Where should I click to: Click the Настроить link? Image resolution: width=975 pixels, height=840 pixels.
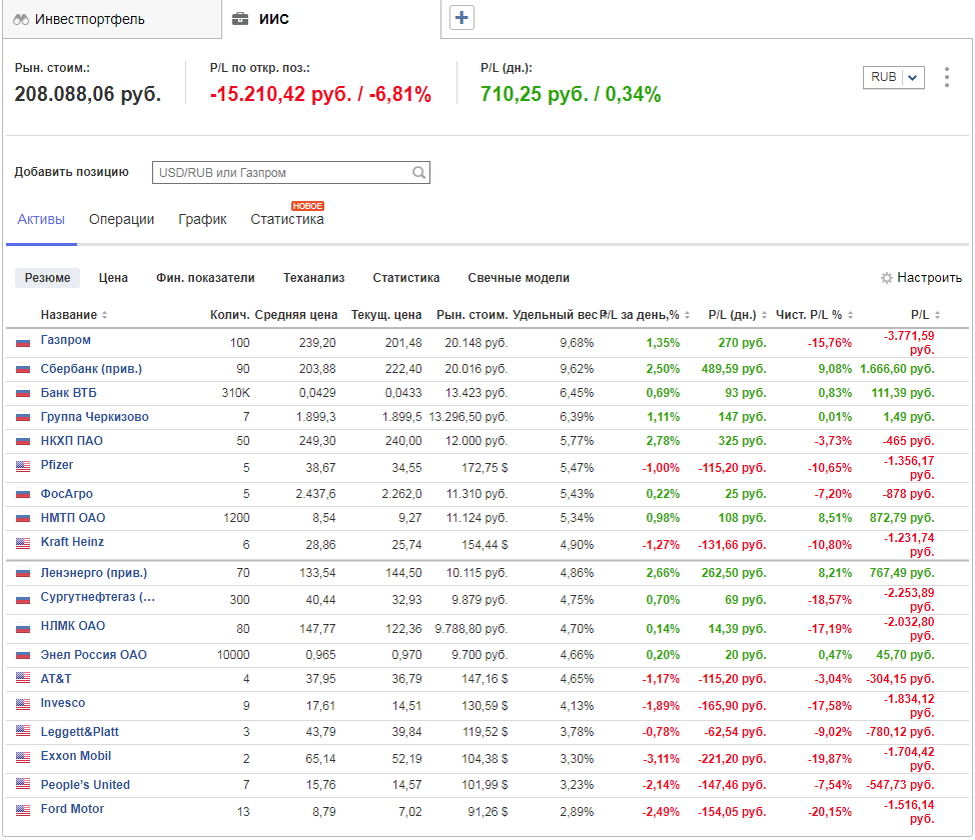tap(929, 278)
